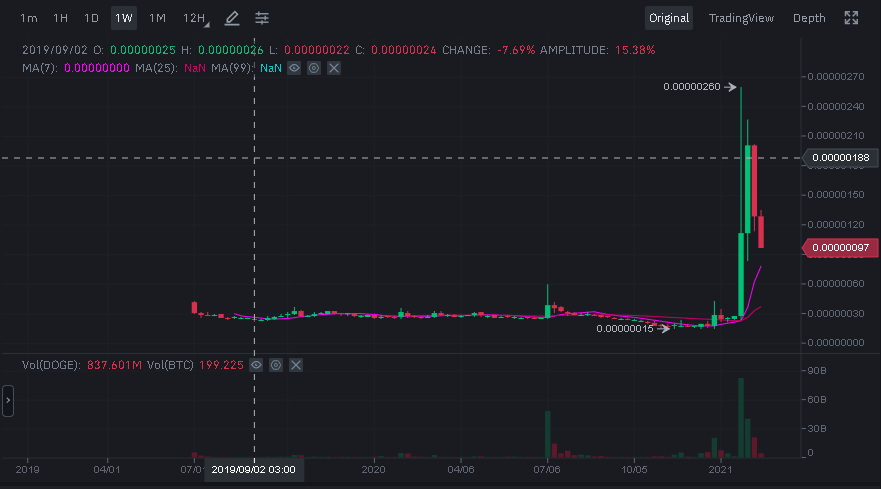Hide the MA indicator with eye icon
The width and height of the screenshot is (881, 489).
(294, 68)
